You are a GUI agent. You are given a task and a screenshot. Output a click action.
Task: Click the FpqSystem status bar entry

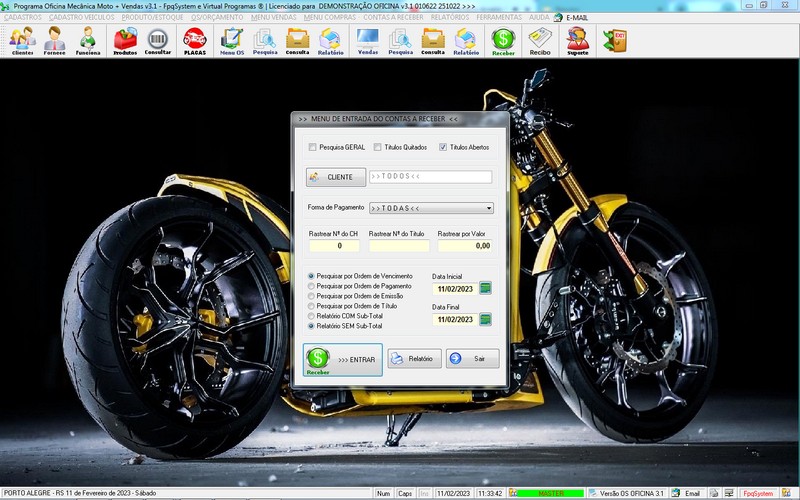pos(758,493)
